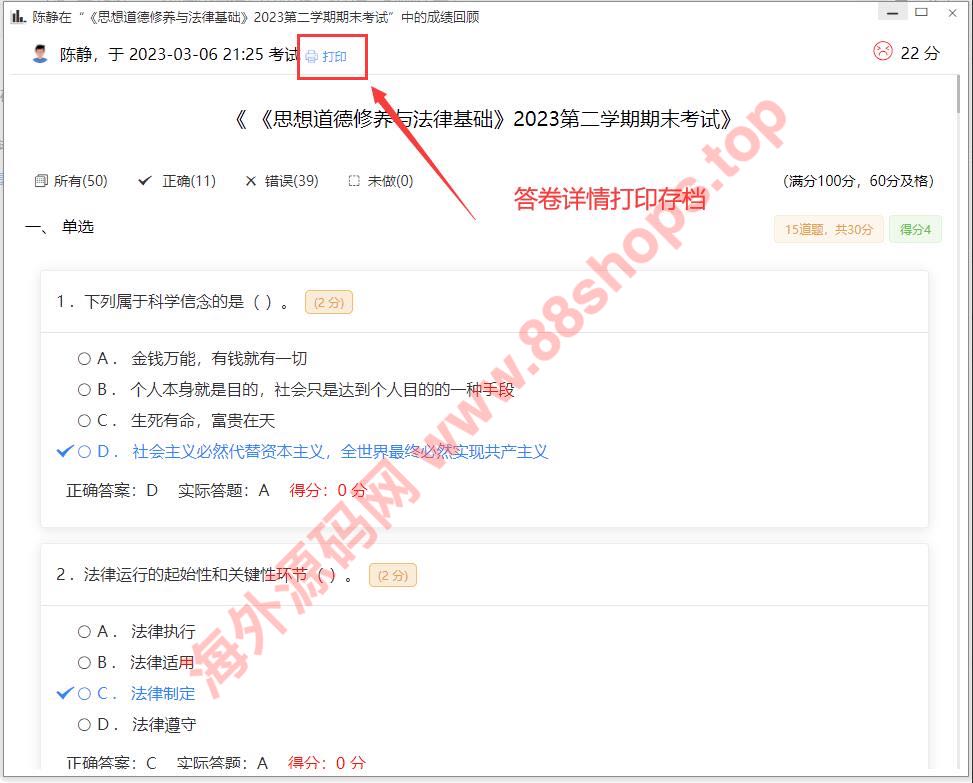The width and height of the screenshot is (973, 783).
Task: Click the 打印 print link
Action: pyautogui.click(x=334, y=57)
